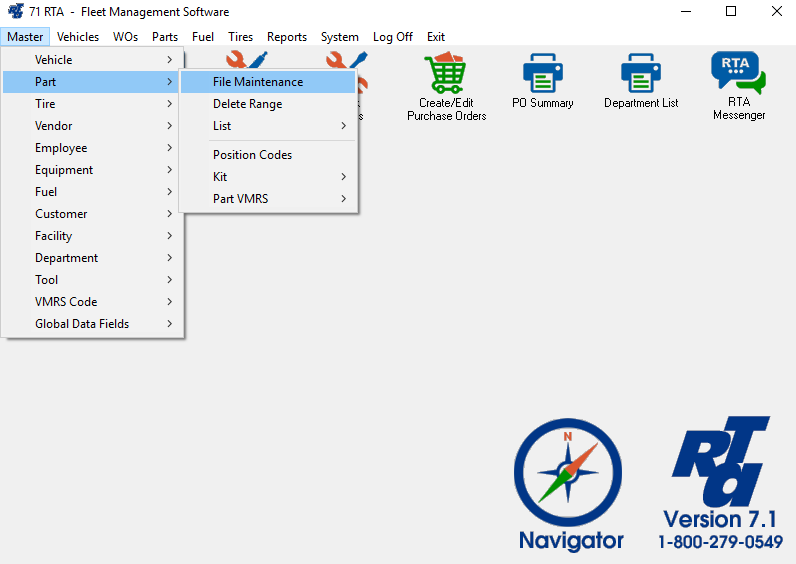Click Log Off in the menu bar
Image resolution: width=796 pixels, height=564 pixels.
click(x=392, y=37)
